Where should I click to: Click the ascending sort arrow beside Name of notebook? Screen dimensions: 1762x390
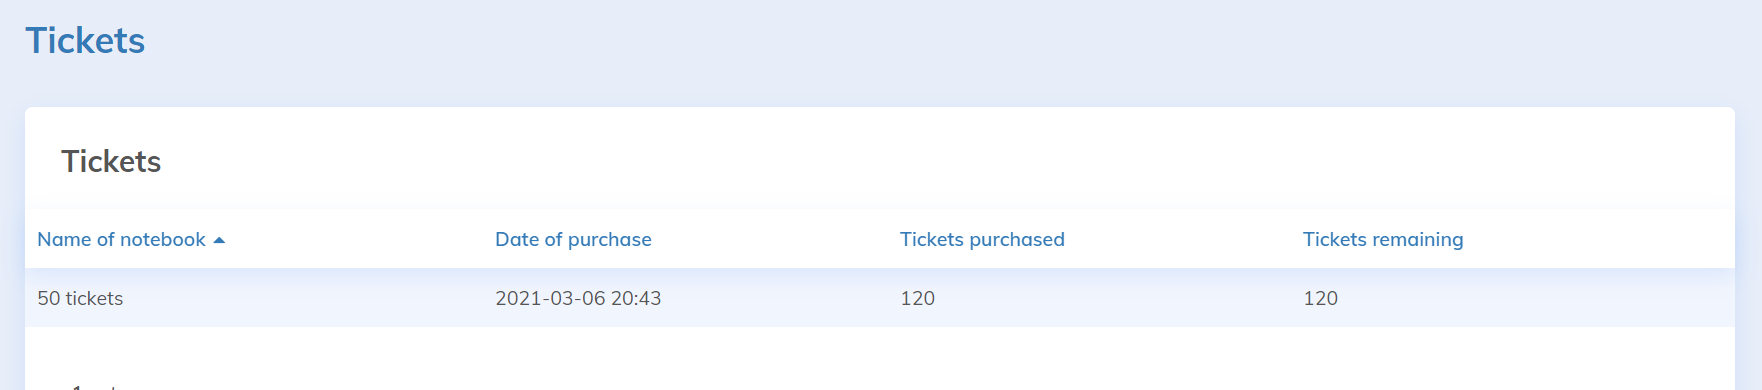[x=219, y=240]
